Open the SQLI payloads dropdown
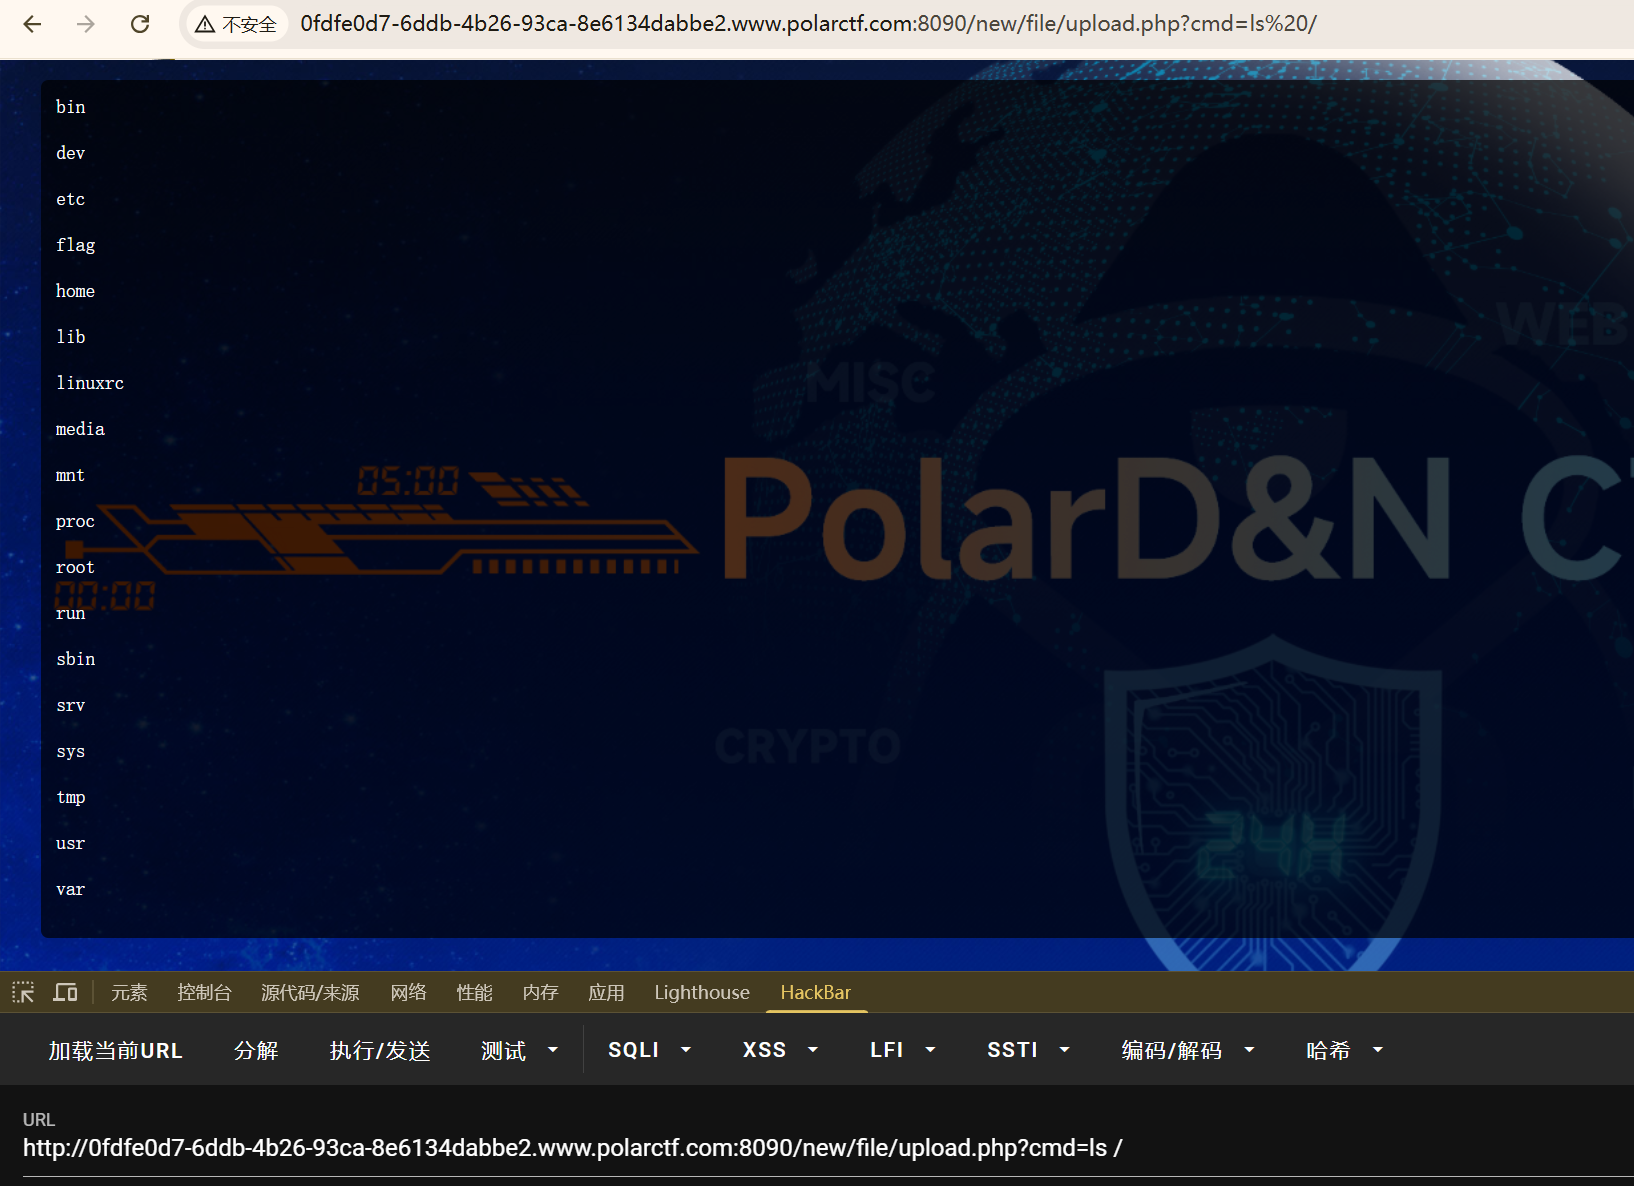1634x1186 pixels. (x=648, y=1050)
